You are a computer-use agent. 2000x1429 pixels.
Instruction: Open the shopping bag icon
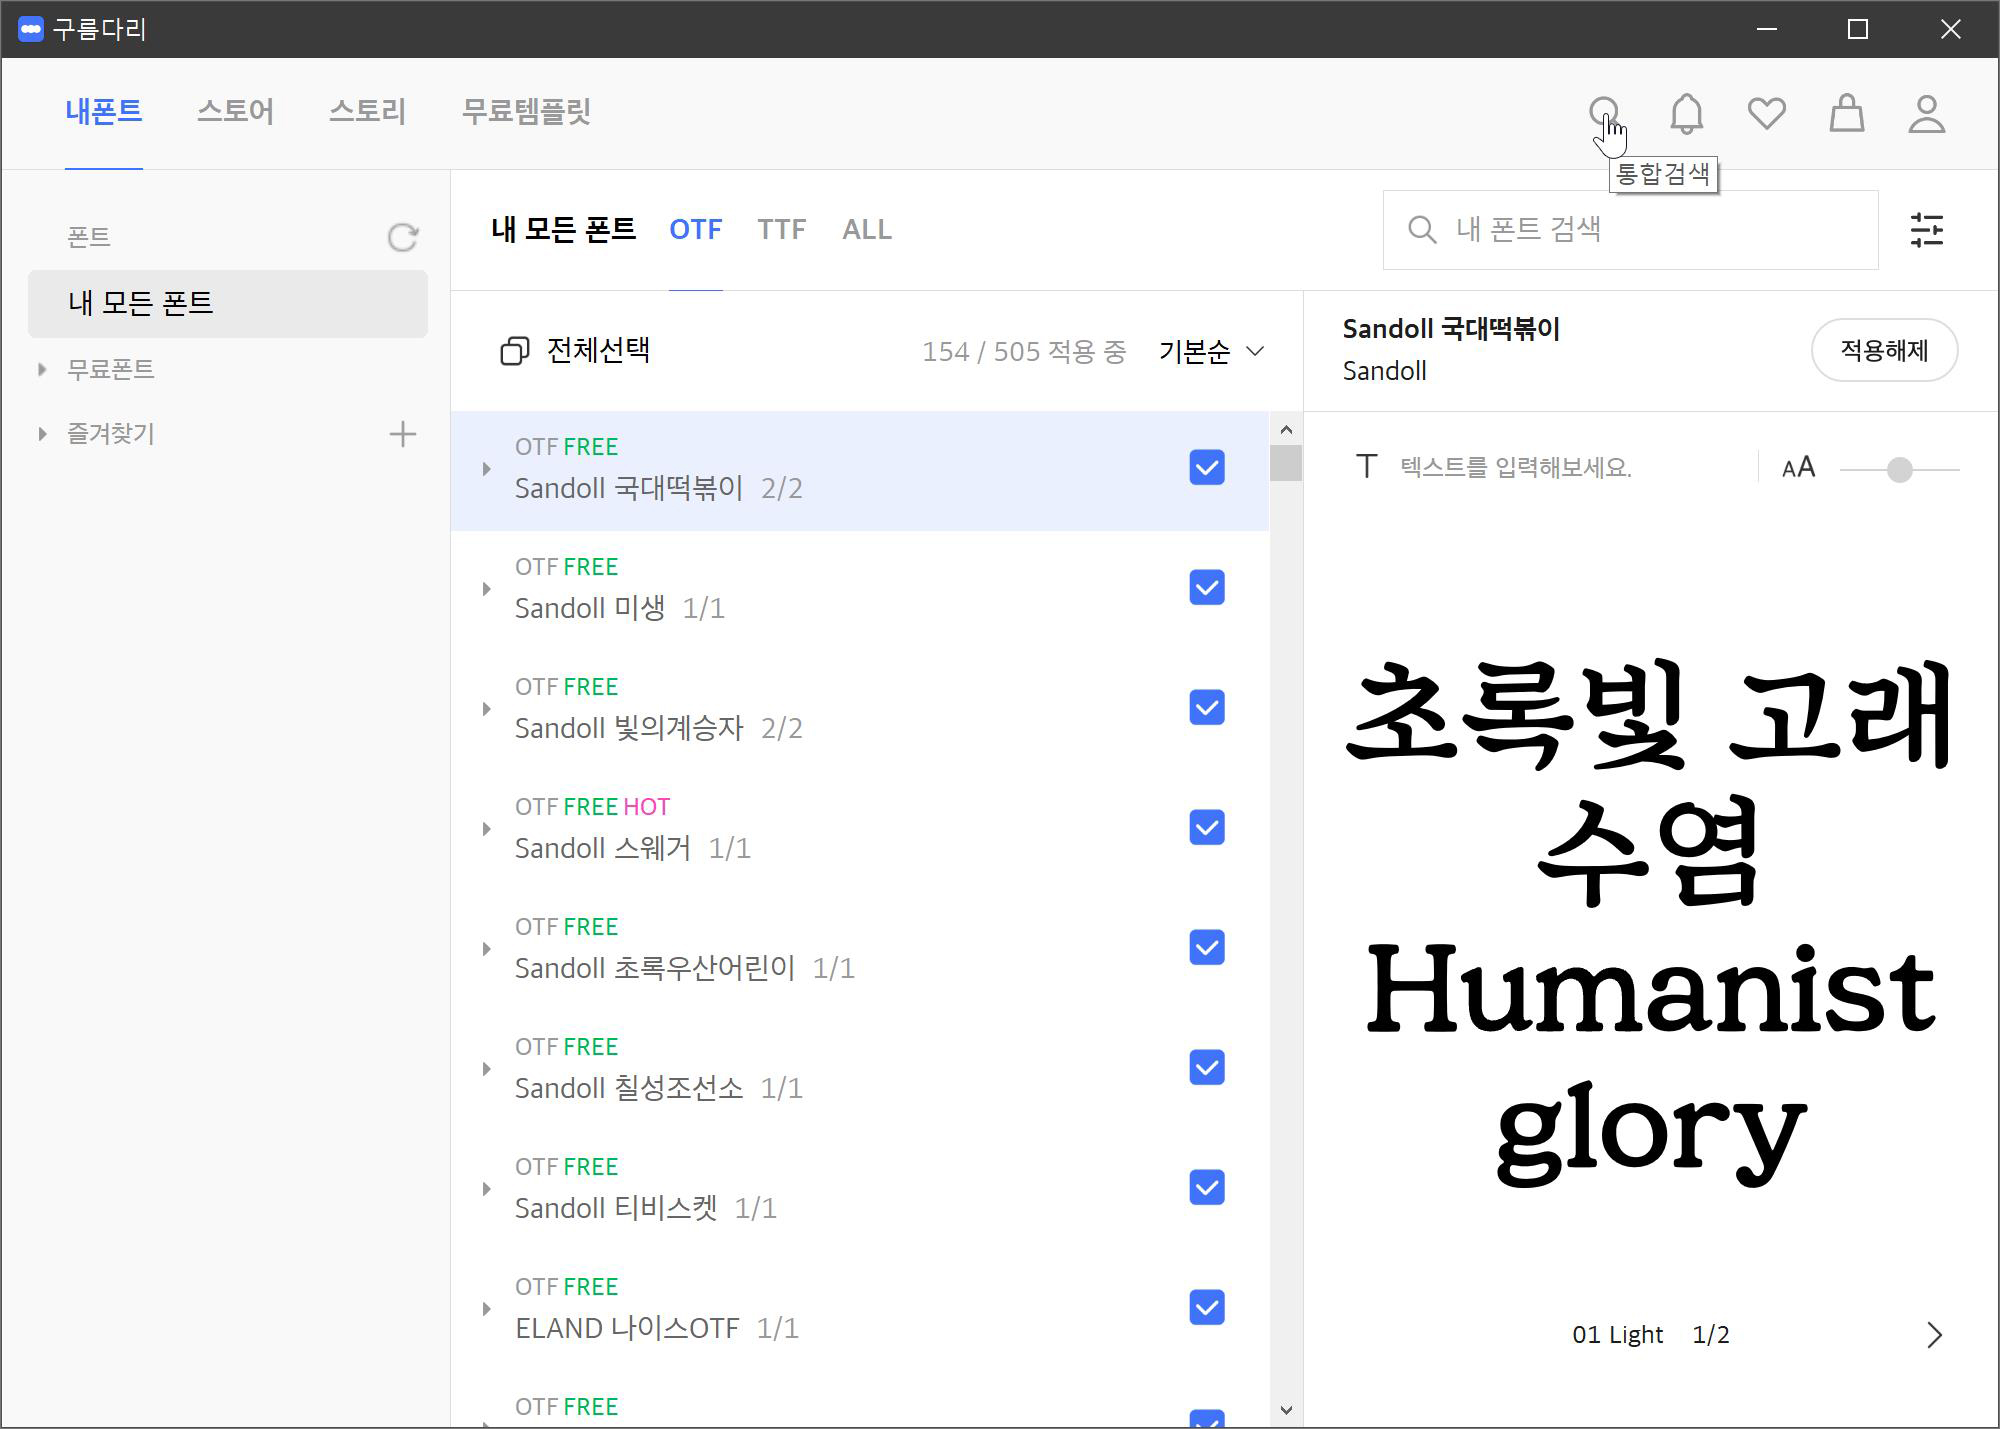tap(1846, 114)
